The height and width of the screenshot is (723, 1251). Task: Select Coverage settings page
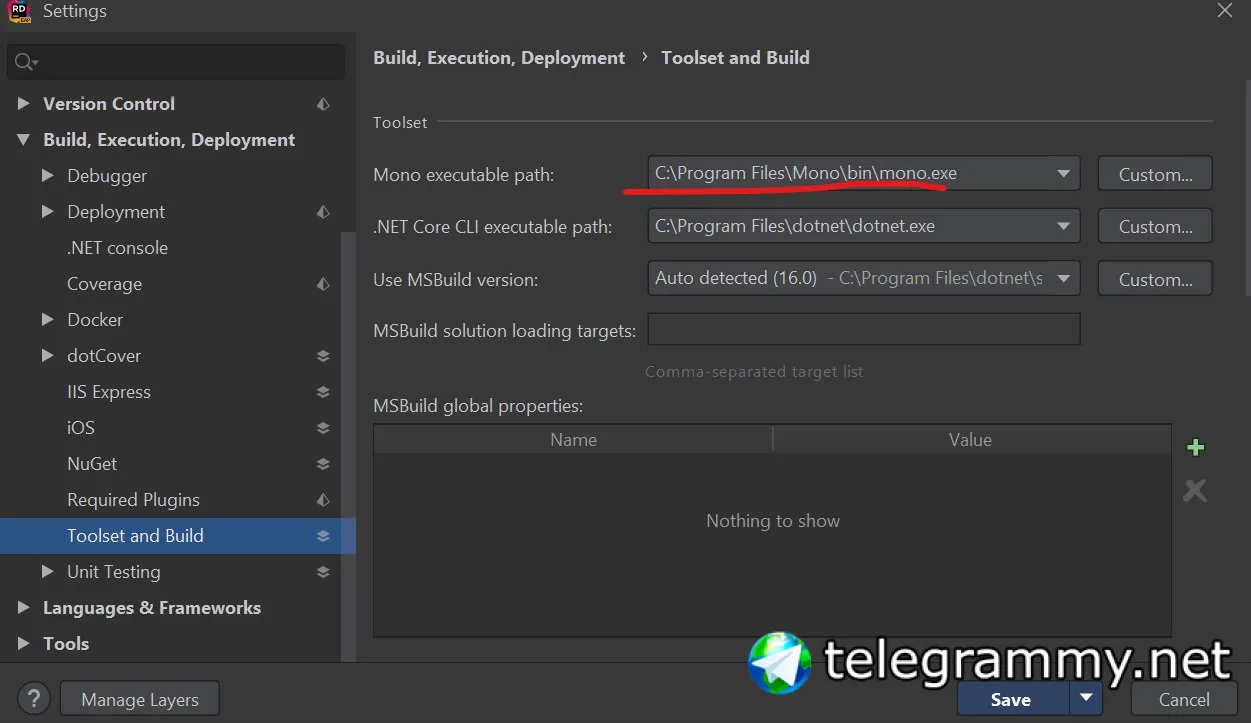point(104,284)
